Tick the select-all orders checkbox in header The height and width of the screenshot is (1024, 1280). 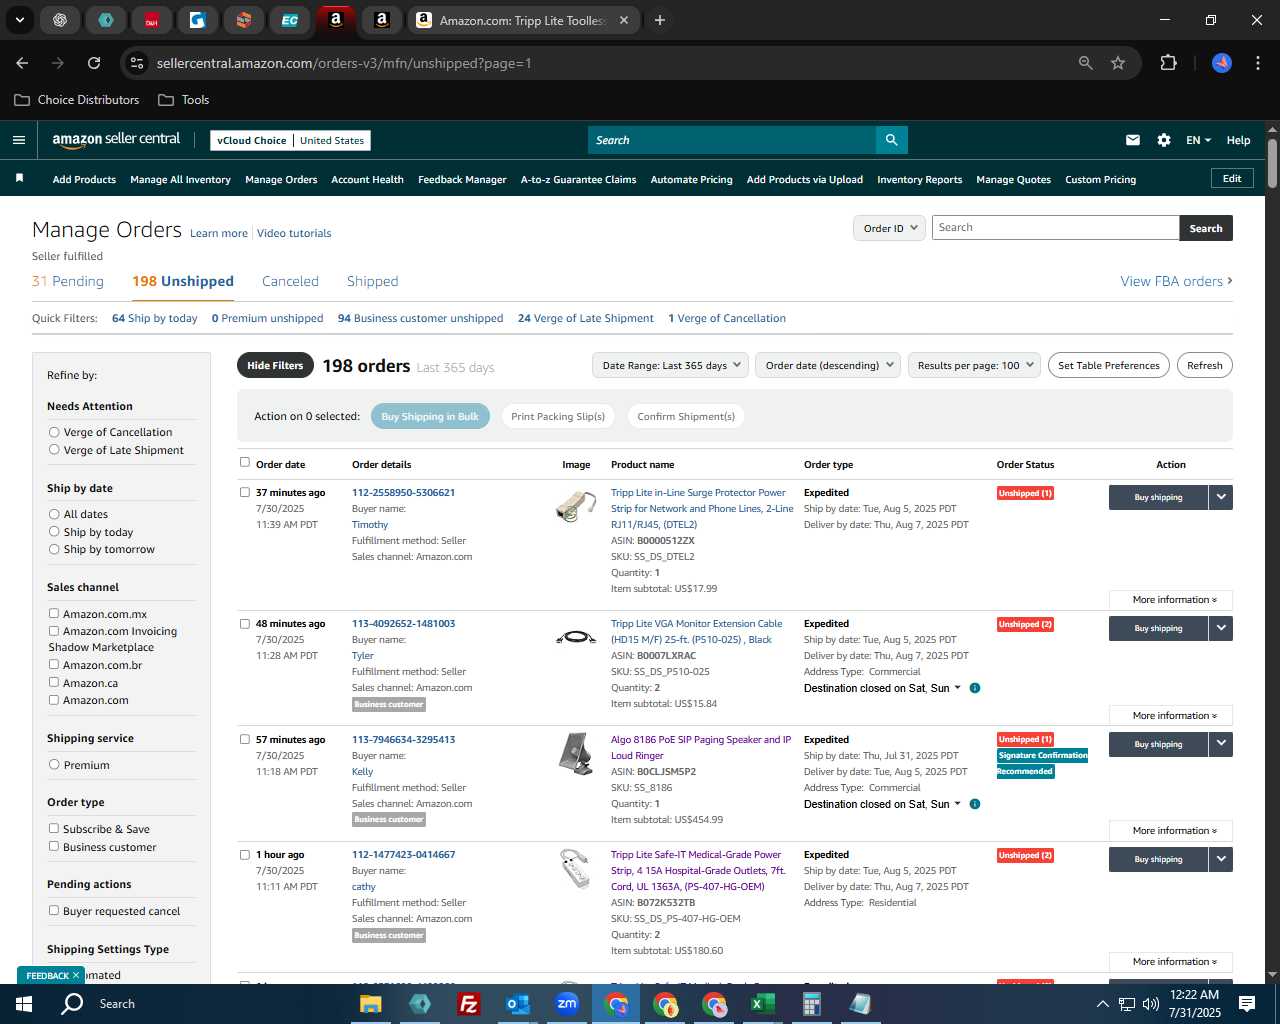245,463
